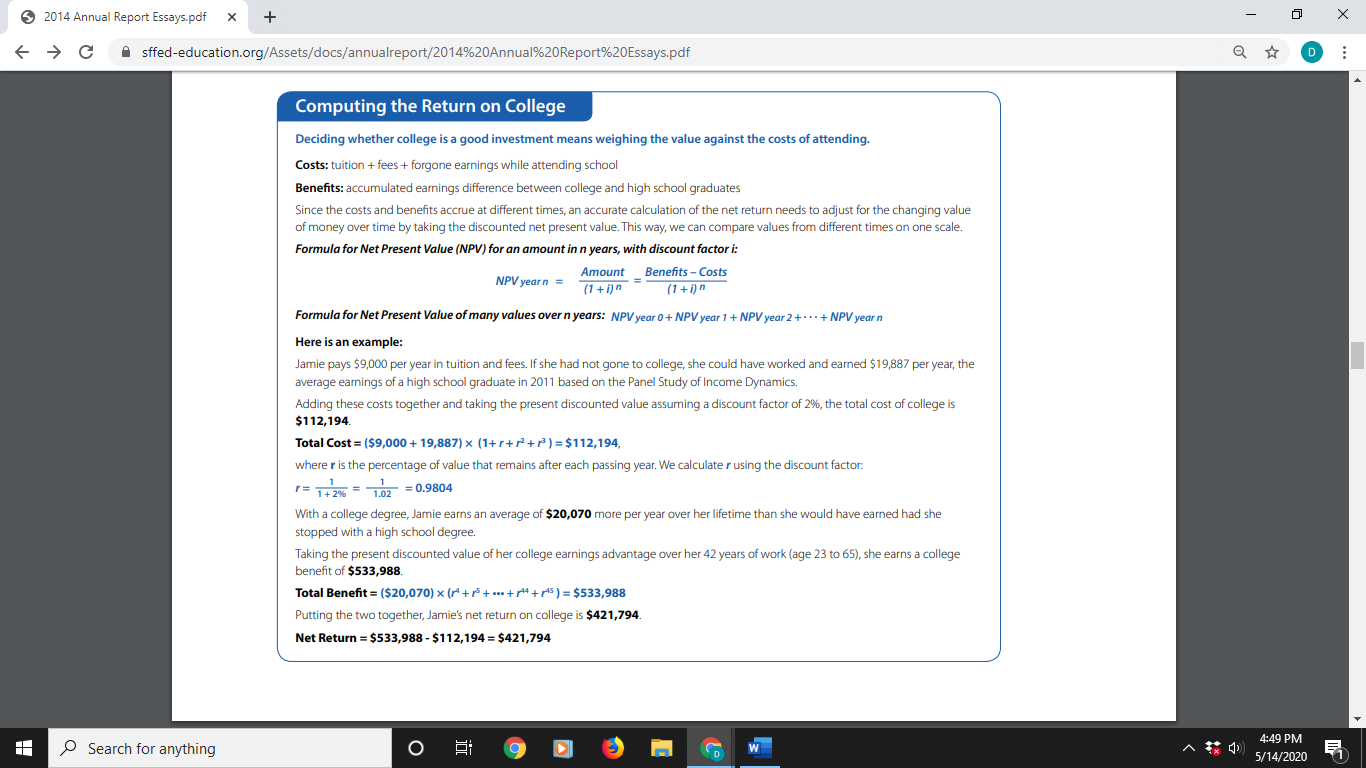The height and width of the screenshot is (768, 1366).
Task: Open the Chrome profile D avatar
Action: [x=1311, y=52]
